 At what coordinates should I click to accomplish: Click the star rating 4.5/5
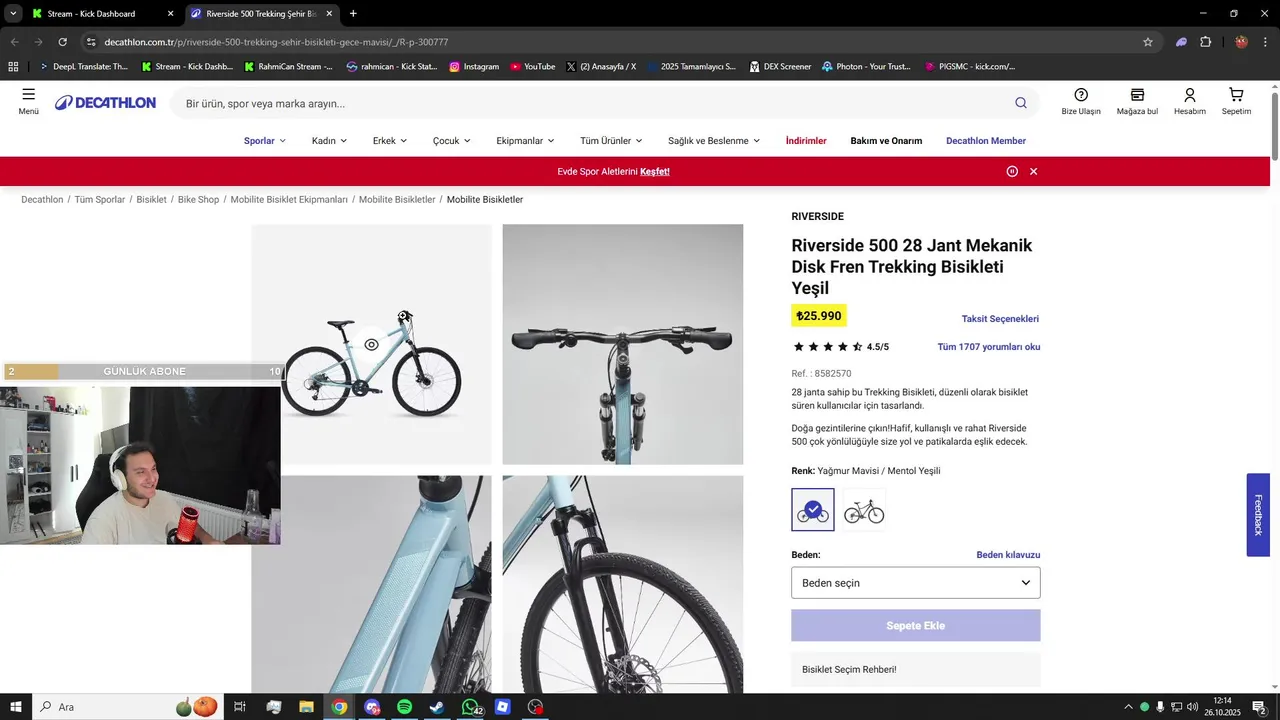[841, 347]
